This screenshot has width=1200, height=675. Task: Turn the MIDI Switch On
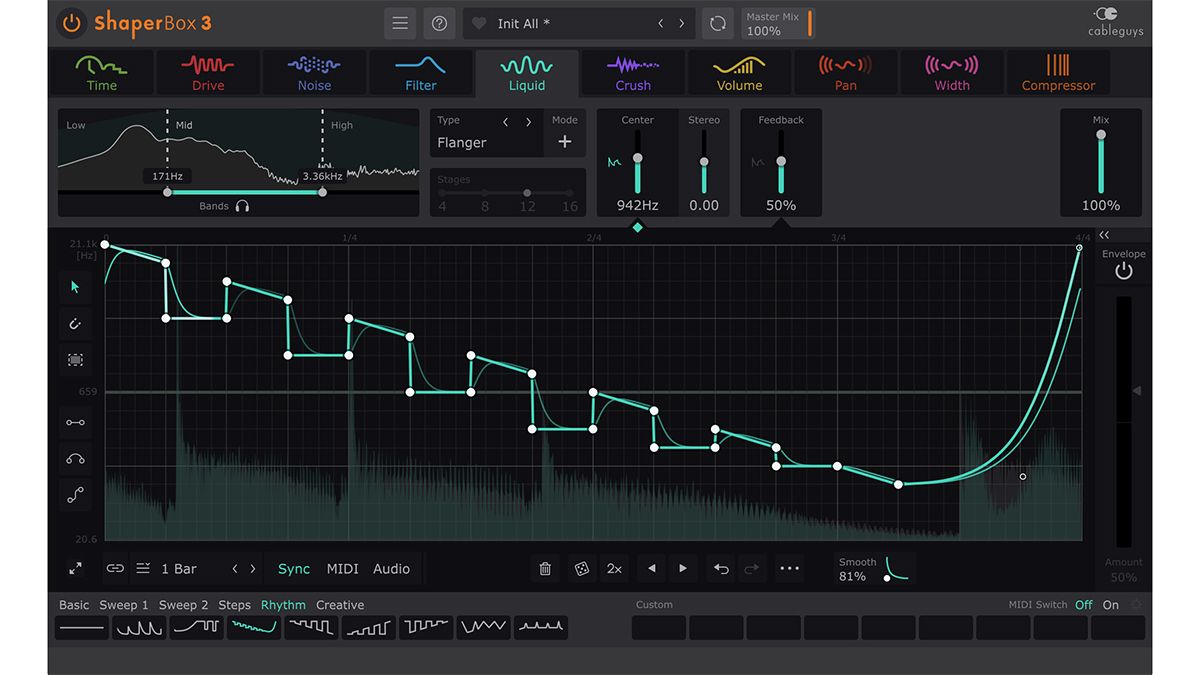pos(1110,605)
